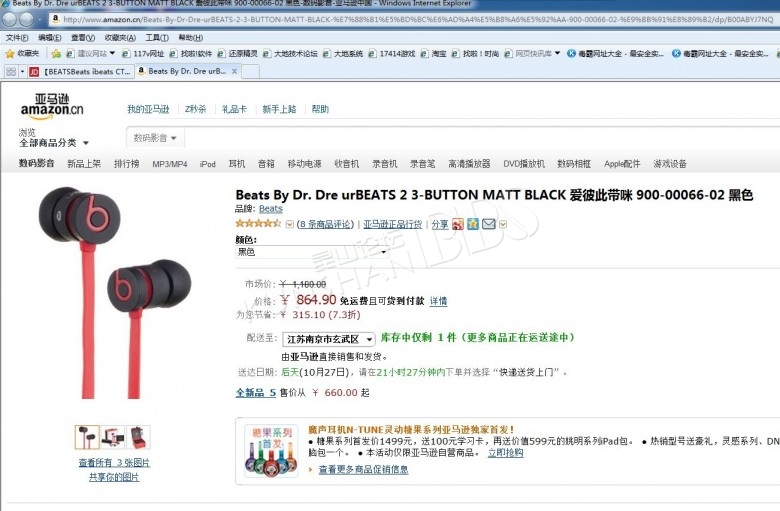Click the add-to-favorites-bar star icon
Viewport: 780px width, 511px height.
tap(56, 53)
